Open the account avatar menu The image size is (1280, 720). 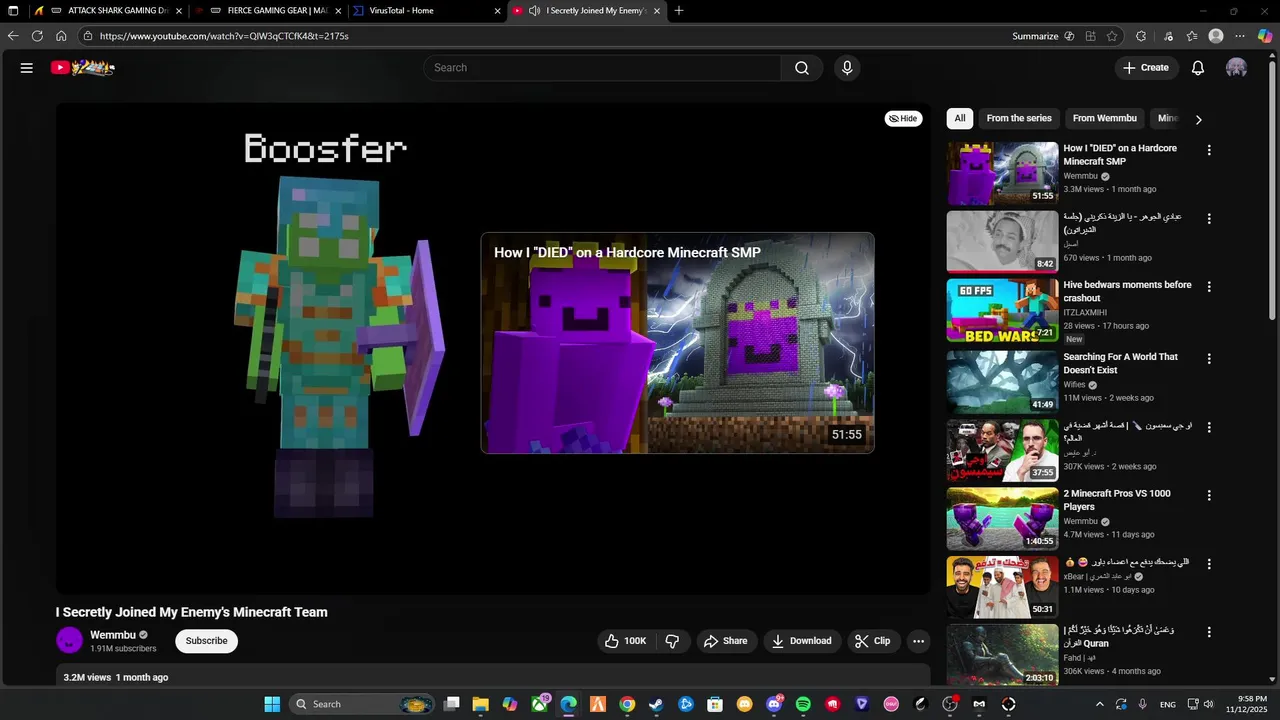pos(1237,68)
